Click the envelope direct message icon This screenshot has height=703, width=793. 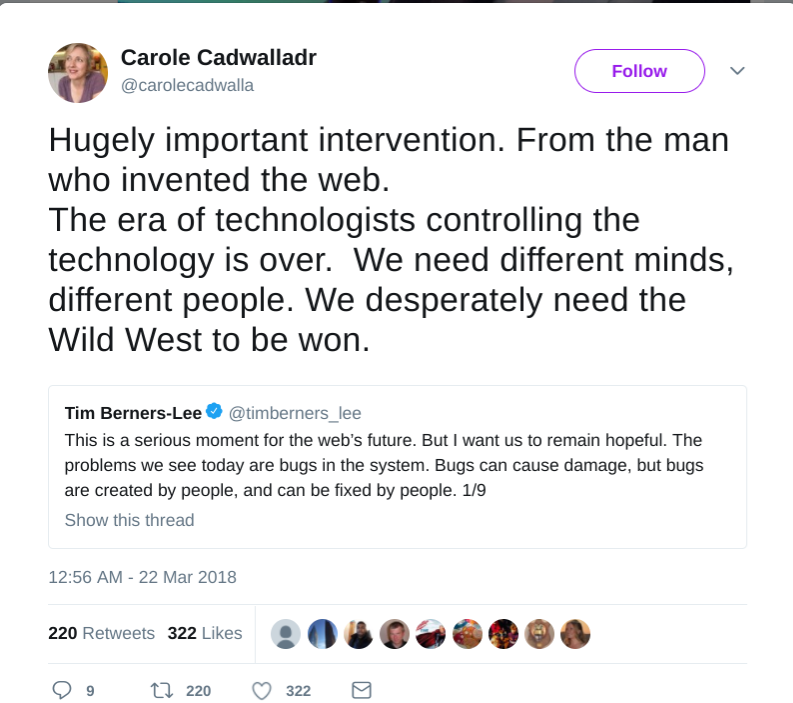tap(361, 690)
